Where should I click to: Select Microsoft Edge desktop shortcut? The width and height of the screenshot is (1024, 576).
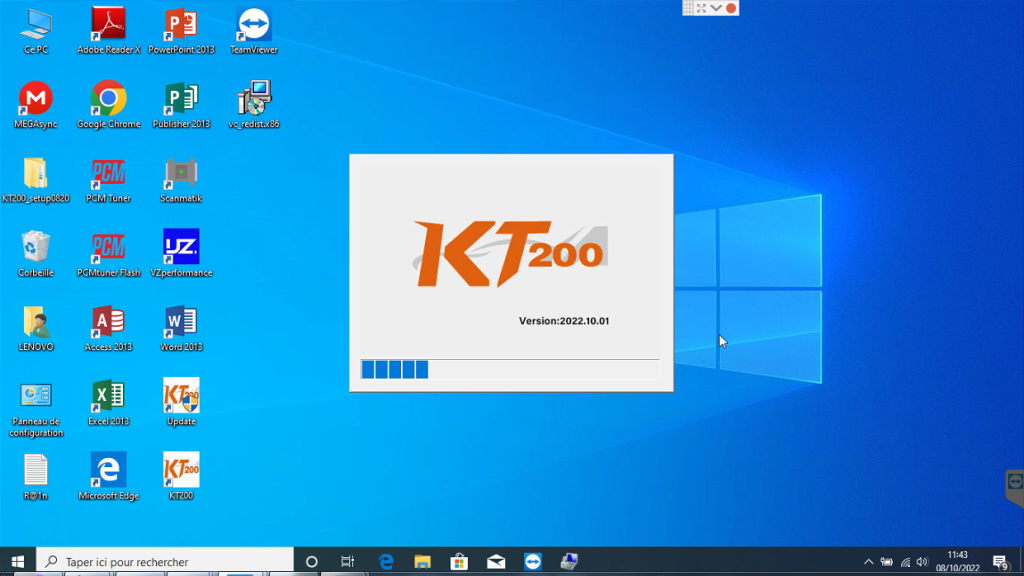pos(108,476)
